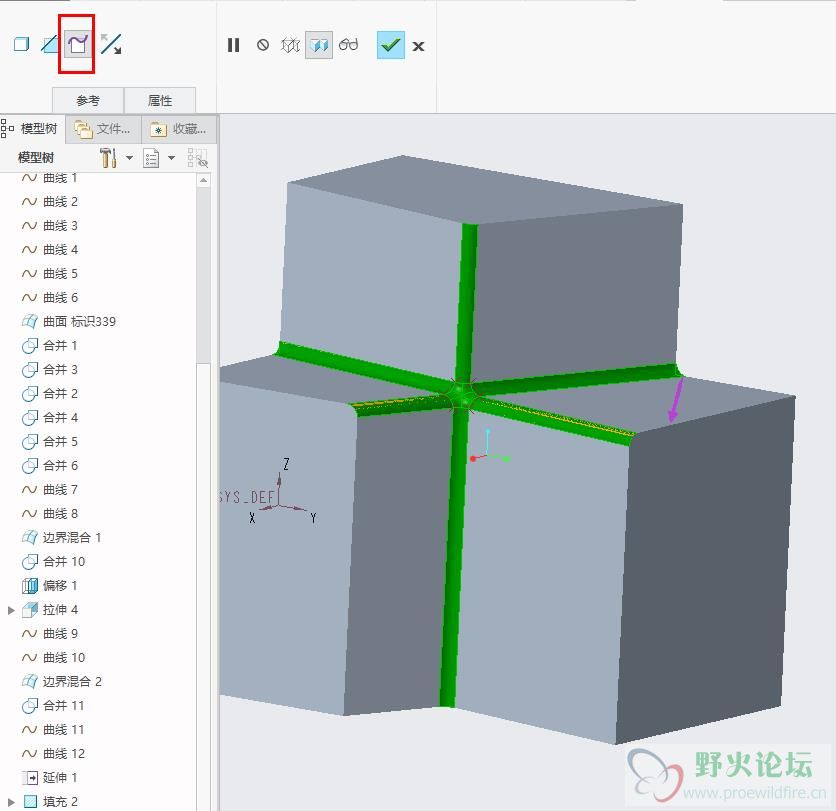Pause the feature tool

coord(234,45)
